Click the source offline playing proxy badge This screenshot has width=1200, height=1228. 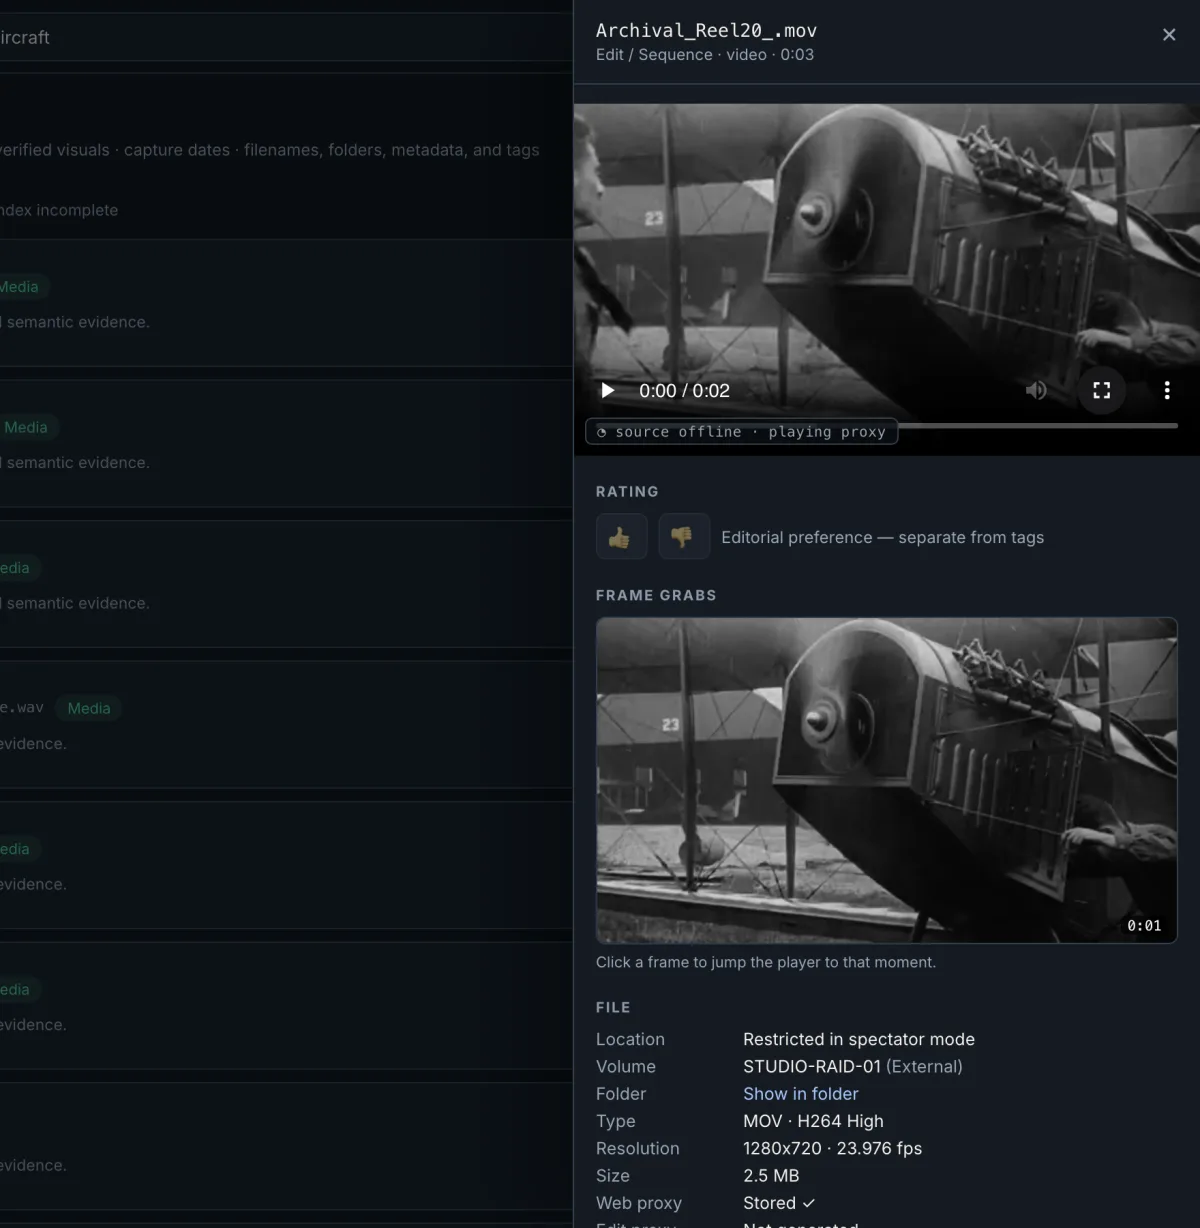click(741, 432)
